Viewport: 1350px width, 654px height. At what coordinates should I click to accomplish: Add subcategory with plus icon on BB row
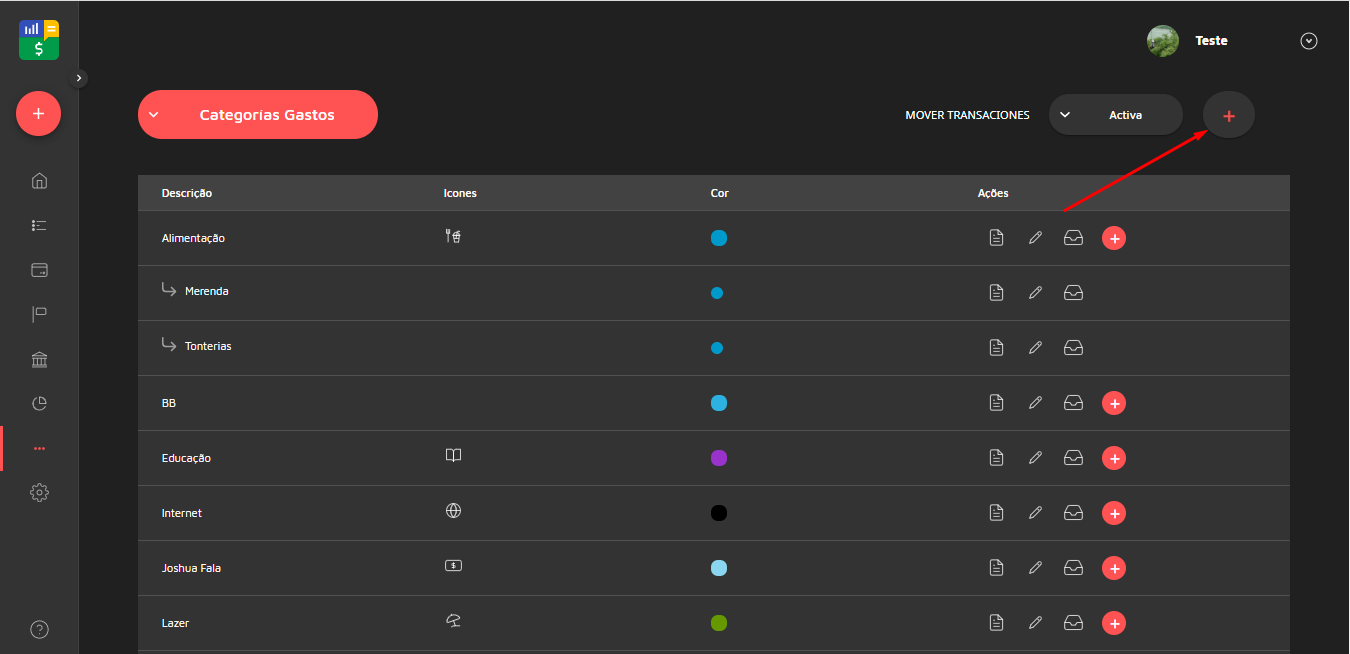1114,403
